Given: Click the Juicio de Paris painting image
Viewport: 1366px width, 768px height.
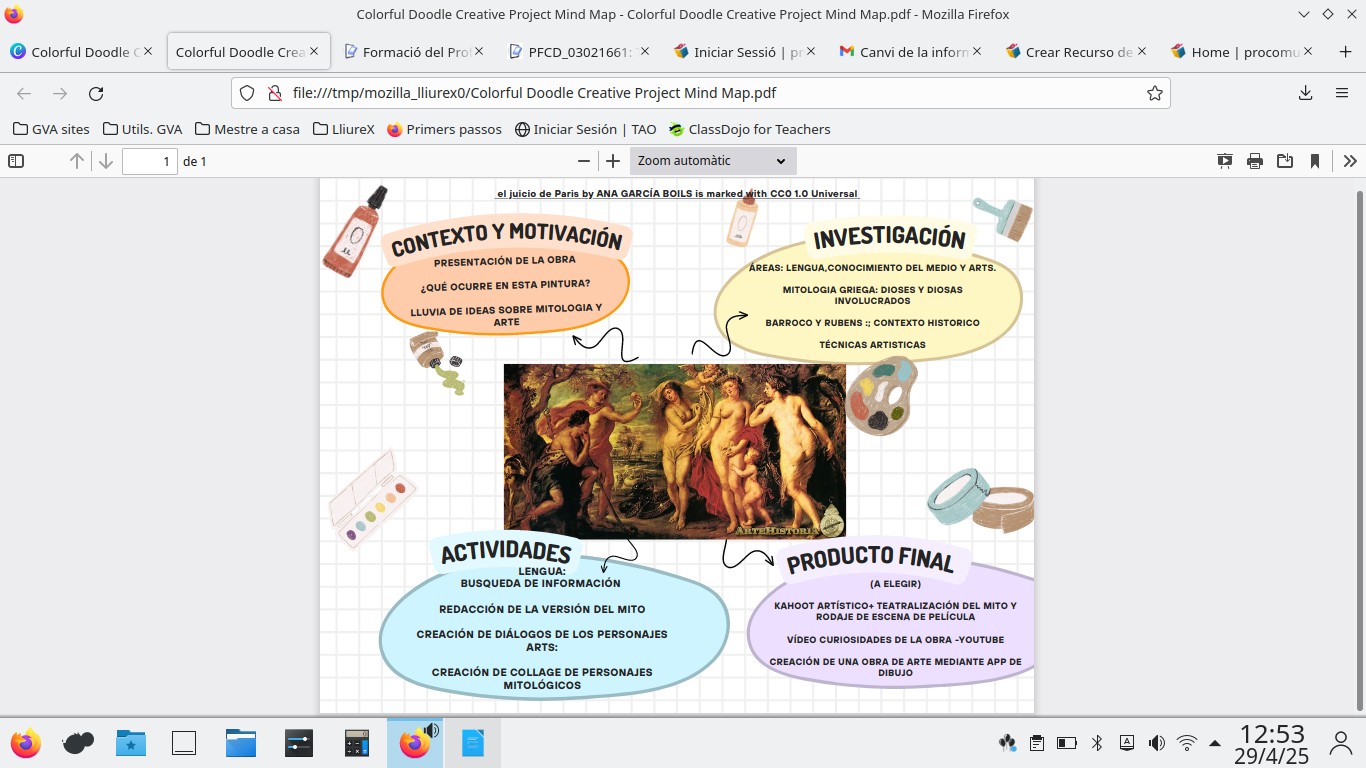Looking at the screenshot, I should tap(675, 451).
